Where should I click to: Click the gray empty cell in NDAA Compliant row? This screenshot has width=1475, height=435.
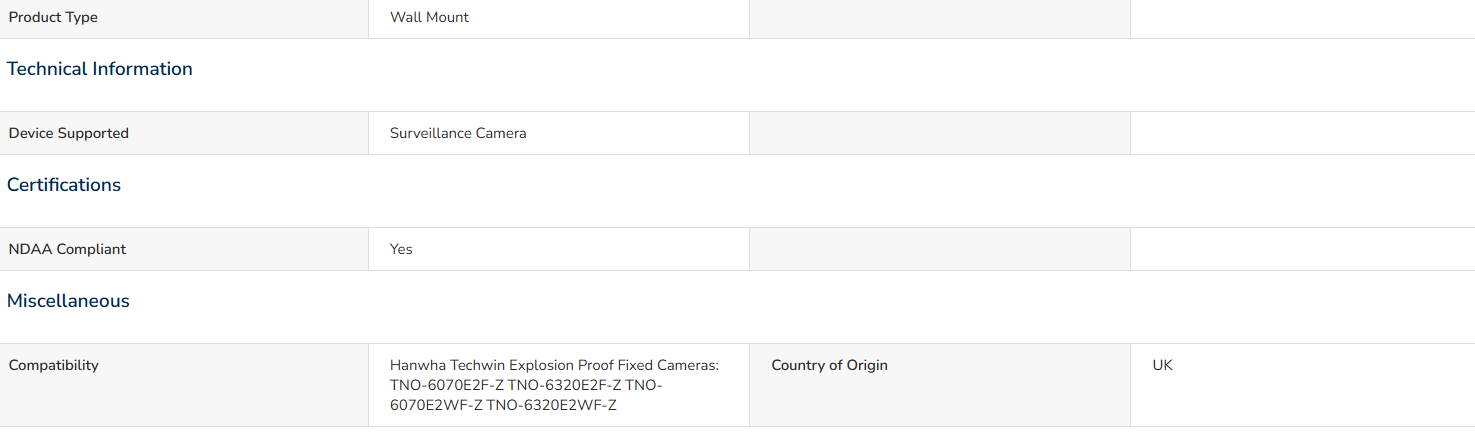940,249
